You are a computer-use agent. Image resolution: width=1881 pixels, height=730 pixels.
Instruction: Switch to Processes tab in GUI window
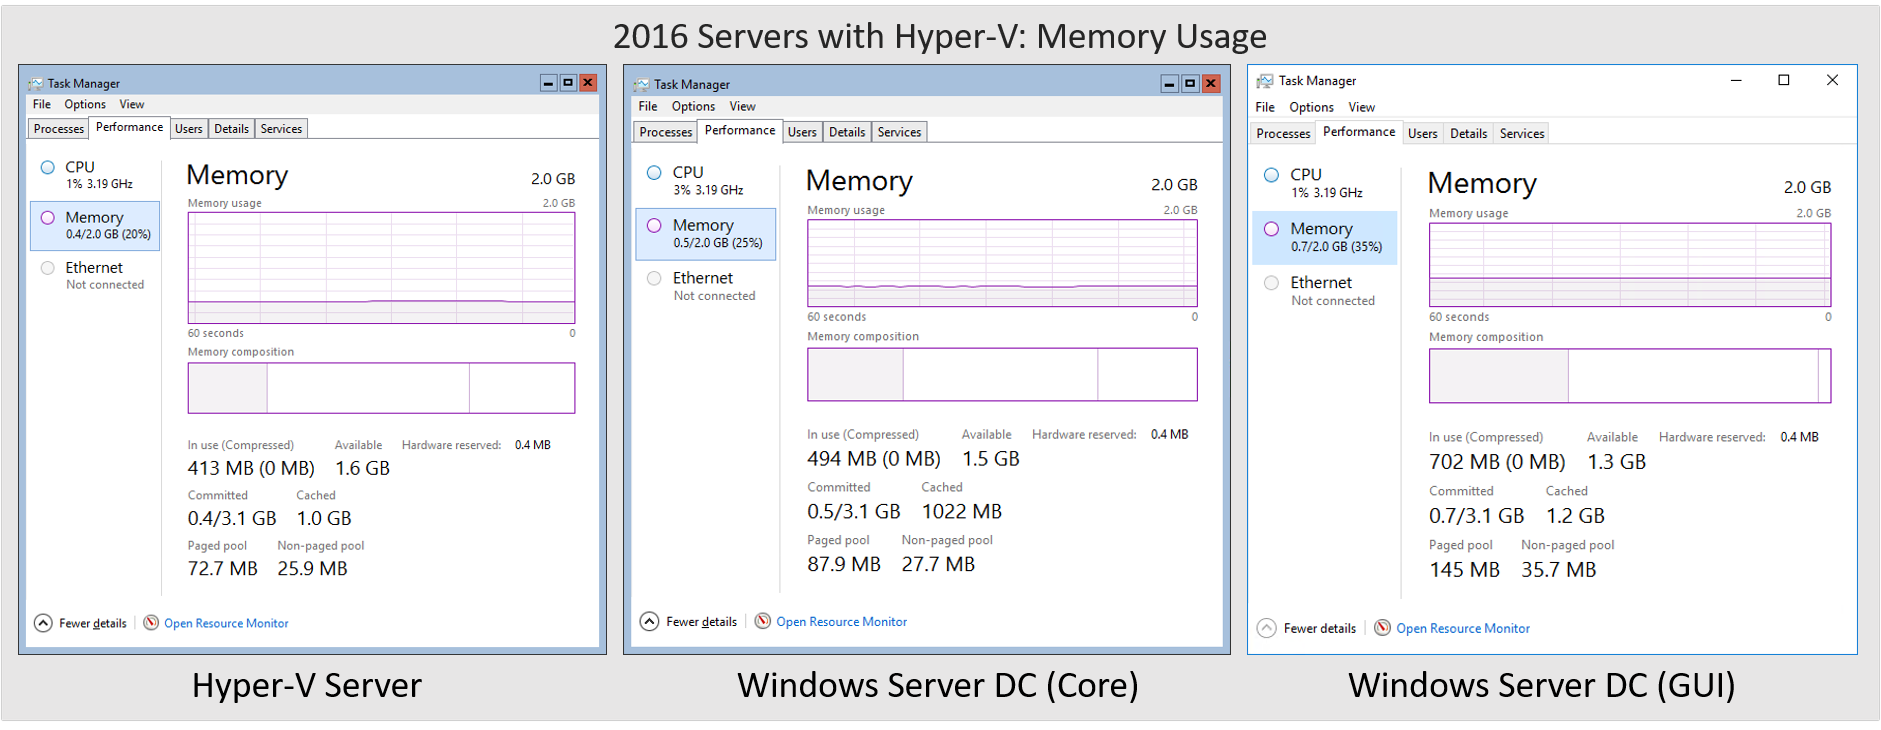coord(1283,133)
